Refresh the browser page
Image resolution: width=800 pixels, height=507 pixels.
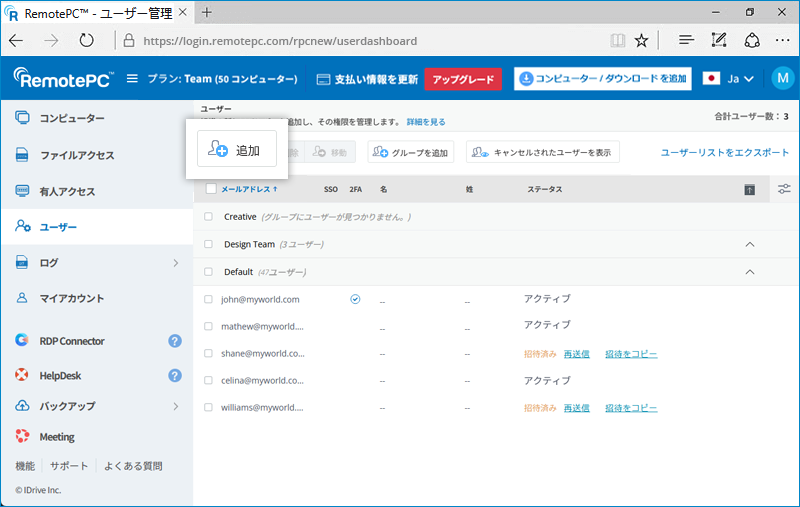point(86,40)
